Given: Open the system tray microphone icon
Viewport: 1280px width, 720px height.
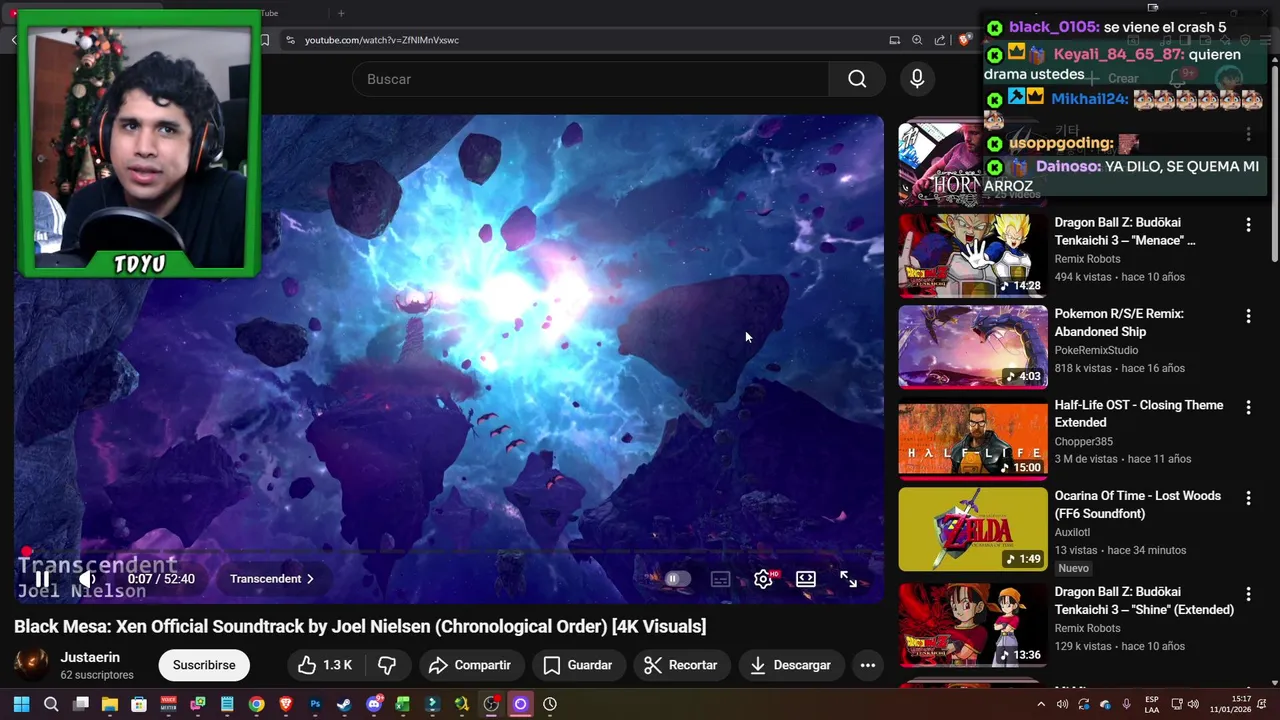Looking at the screenshot, I should (x=1127, y=704).
